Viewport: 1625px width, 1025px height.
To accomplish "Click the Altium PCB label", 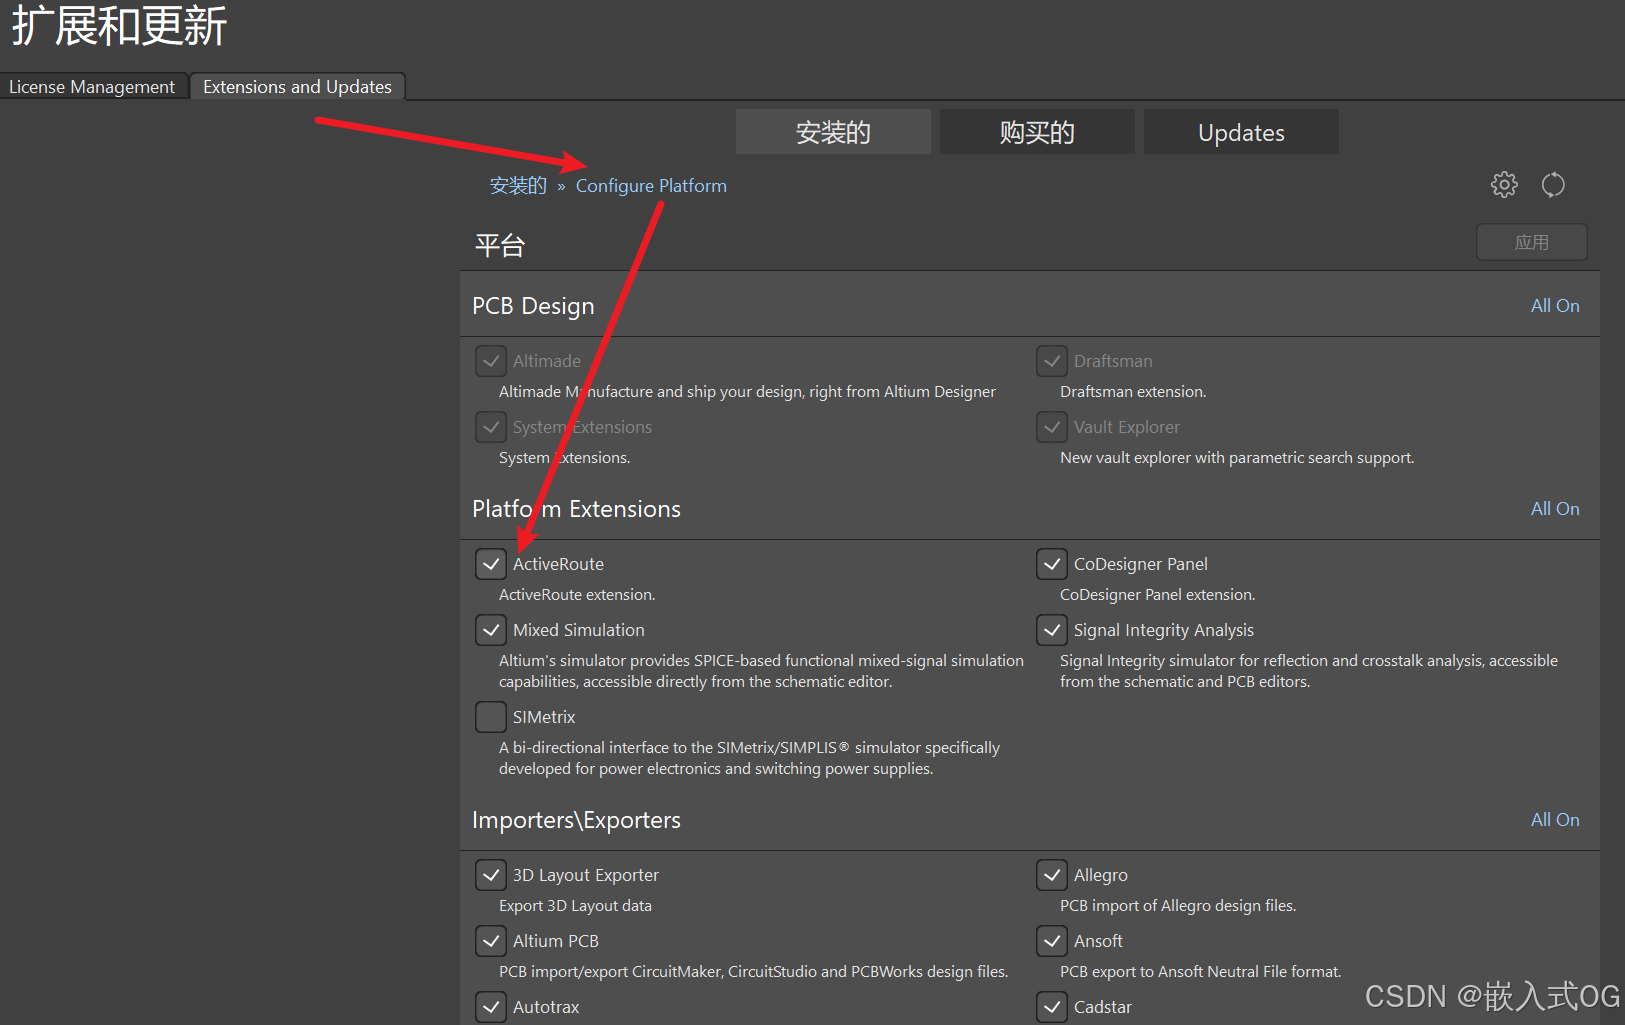I will 556,941.
